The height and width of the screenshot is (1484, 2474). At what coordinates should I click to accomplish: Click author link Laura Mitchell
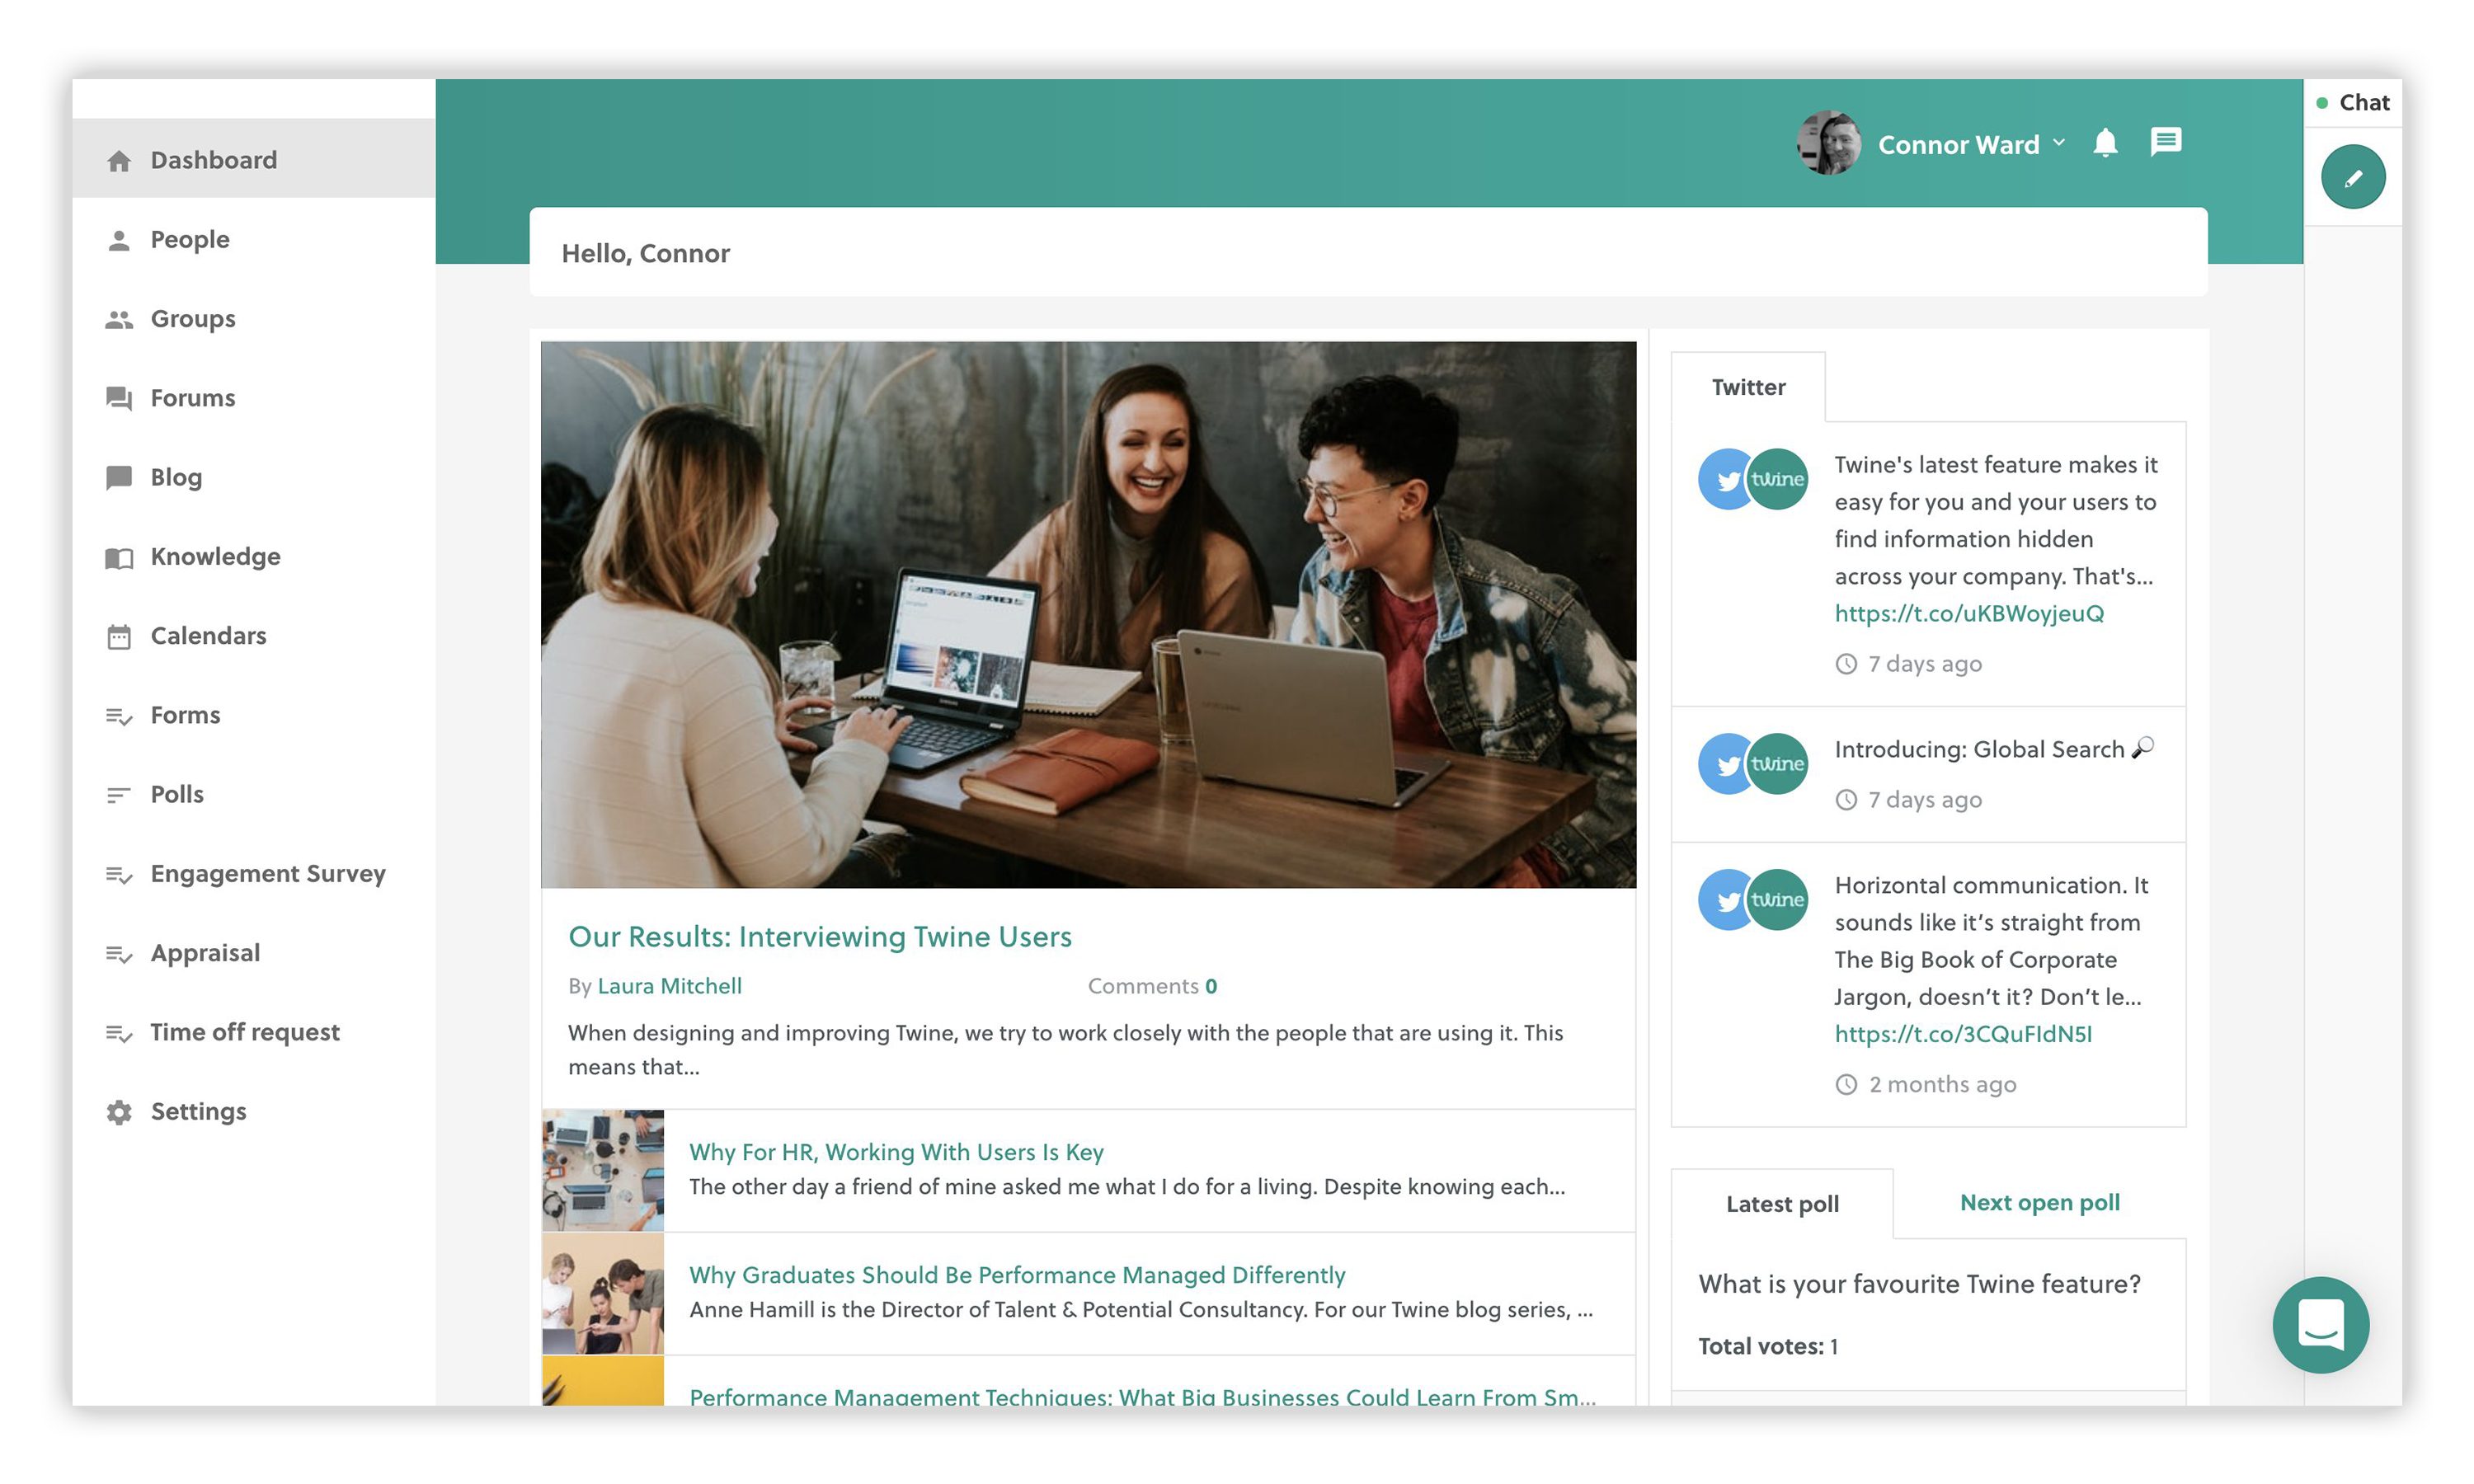coord(669,986)
